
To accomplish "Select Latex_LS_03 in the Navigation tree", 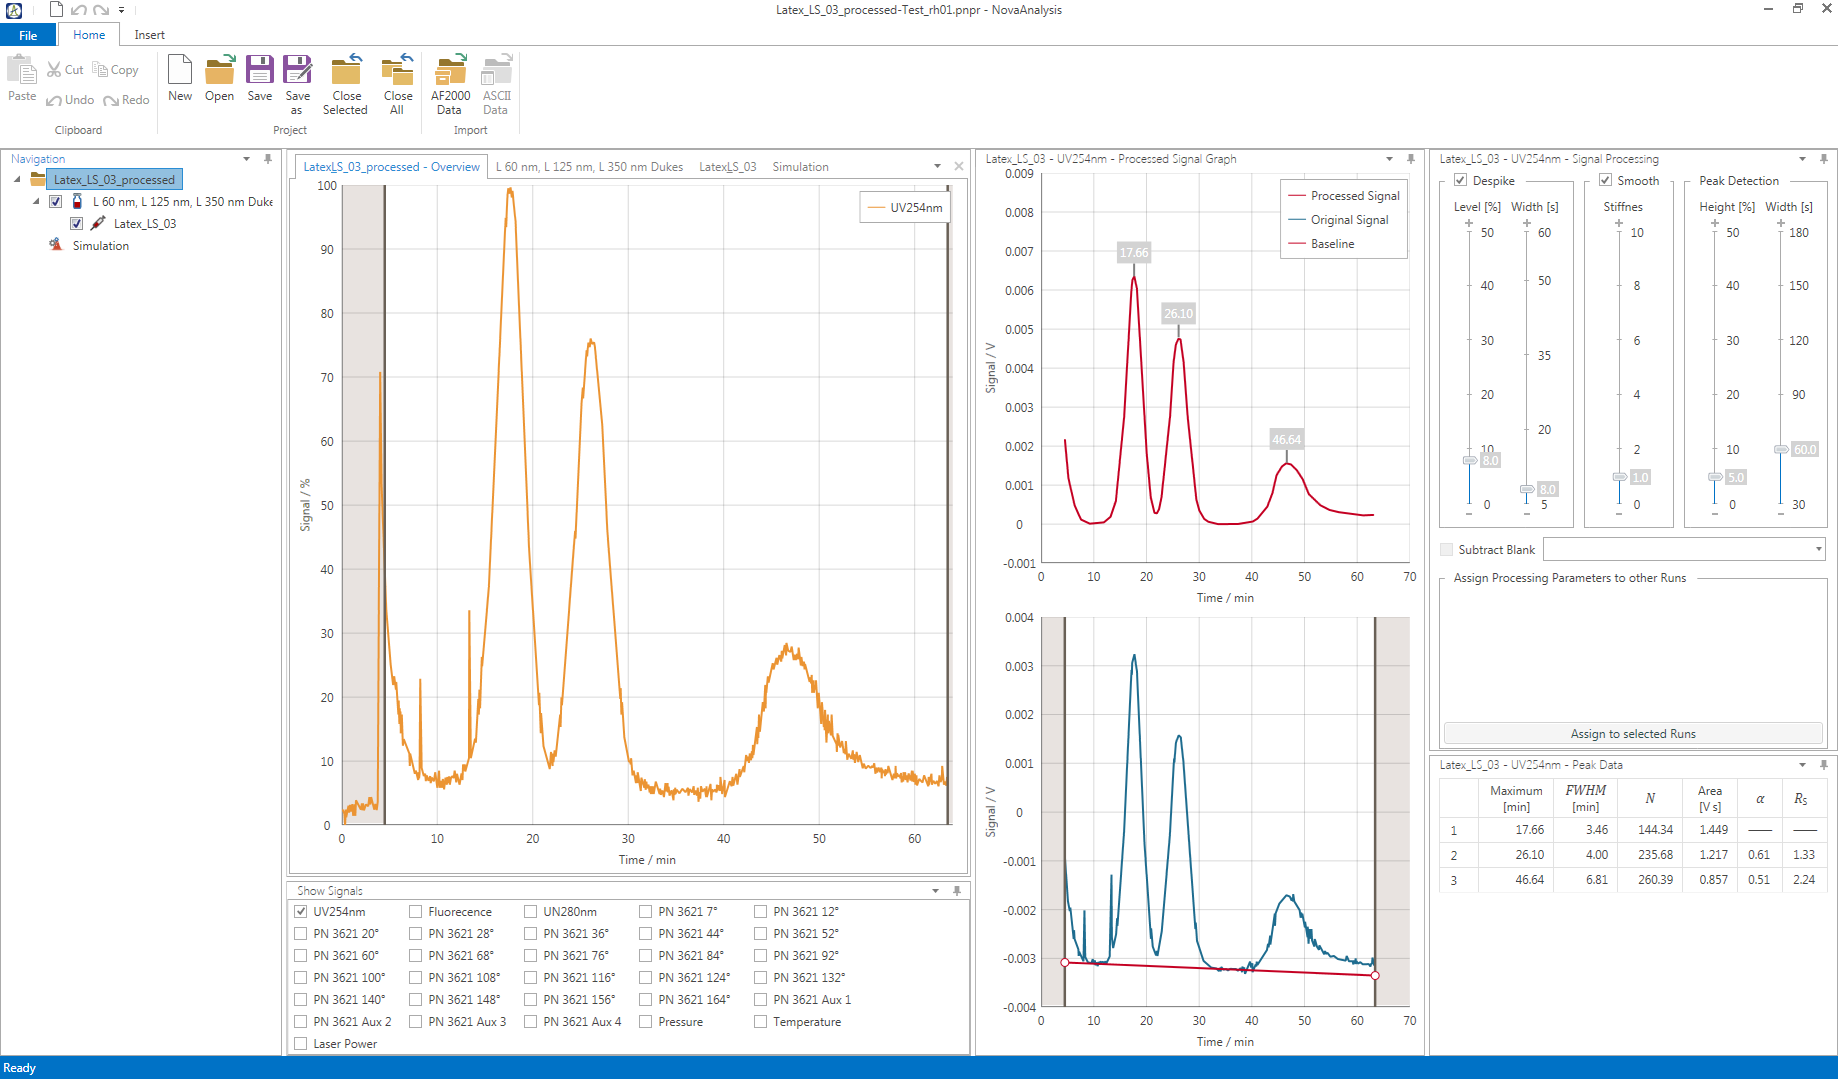I will coord(145,223).
